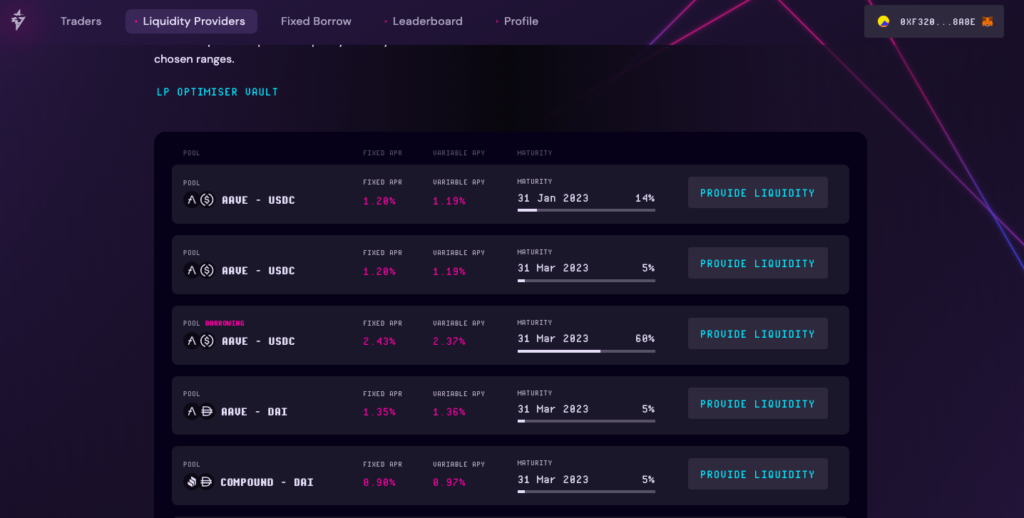Screen dimensions: 1024x518
Task: Provide liquidity for 31 Jan 2023 AAVE - USDC
Action: 758,193
